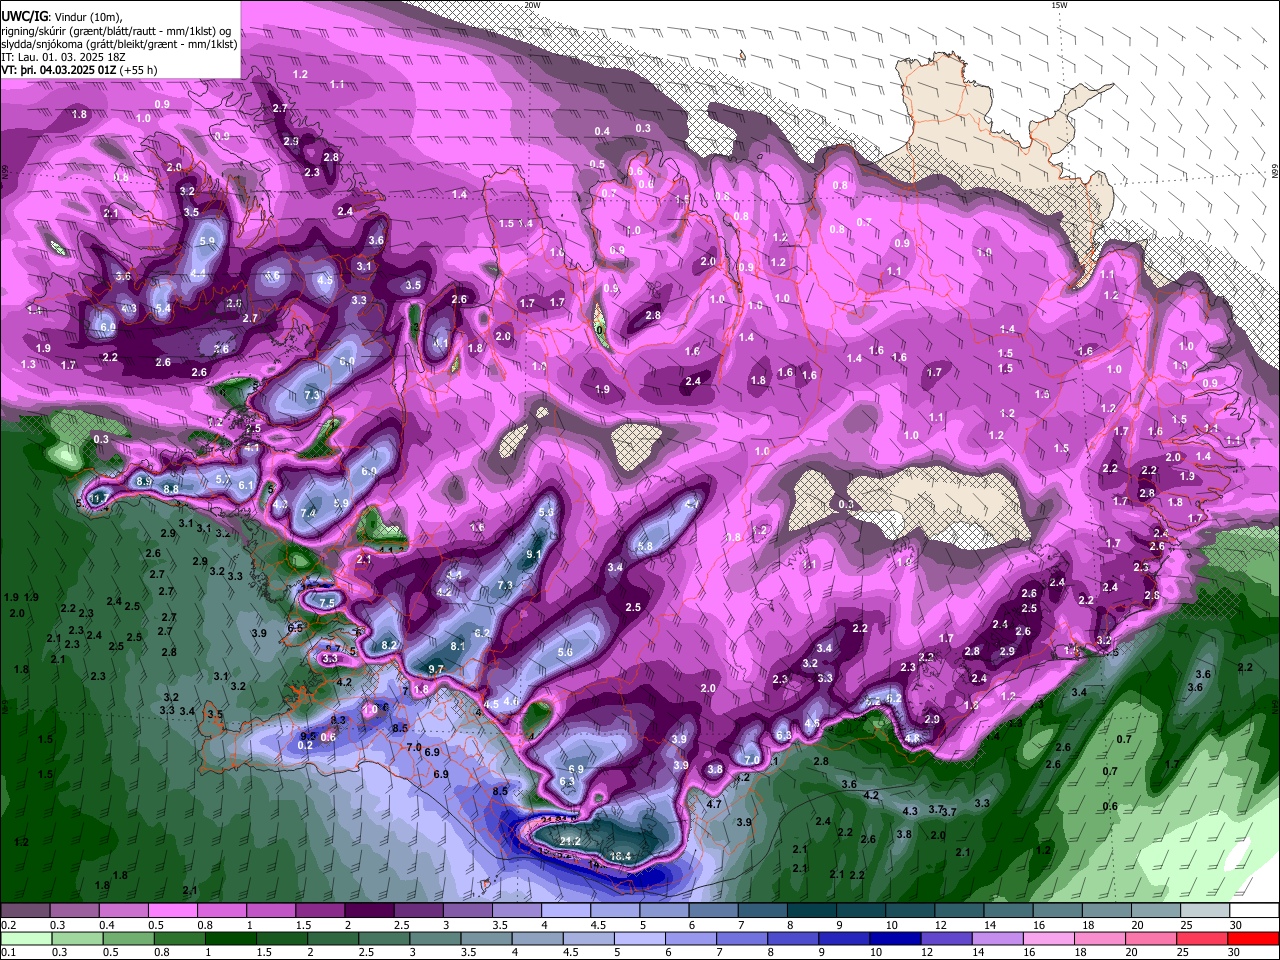Click the 5.6 precipitation value
The height and width of the screenshot is (960, 1280).
click(x=565, y=652)
